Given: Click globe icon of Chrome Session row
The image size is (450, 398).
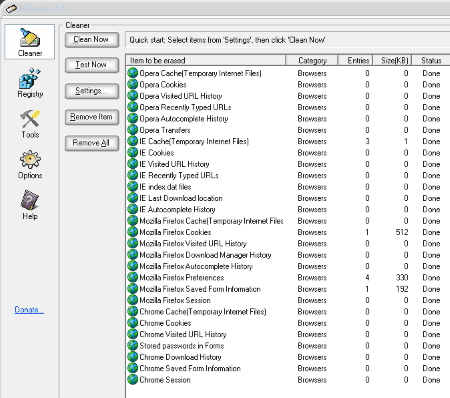Looking at the screenshot, I should [x=133, y=379].
